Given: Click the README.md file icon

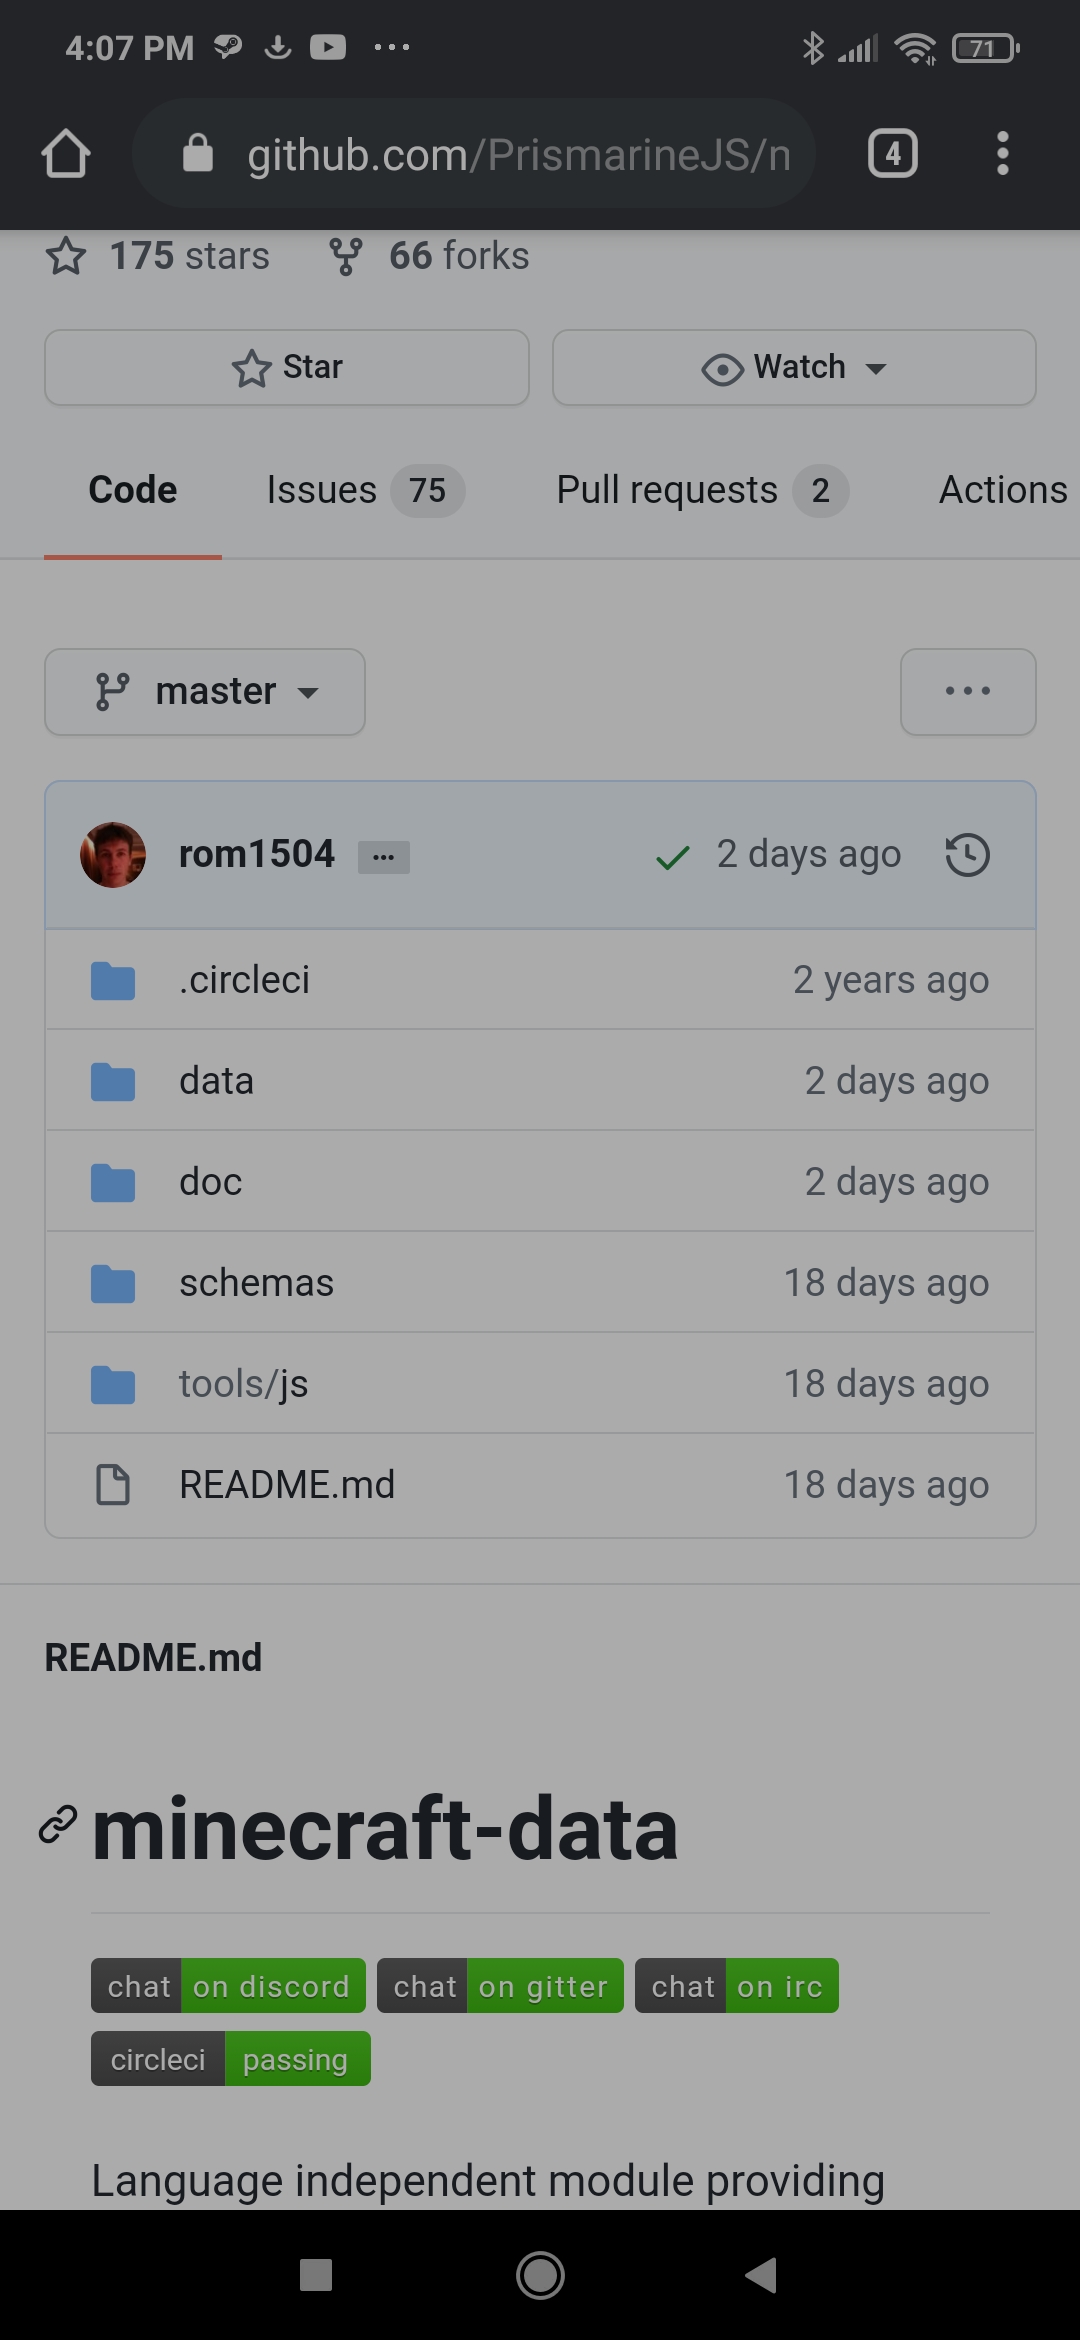Looking at the screenshot, I should point(112,1485).
